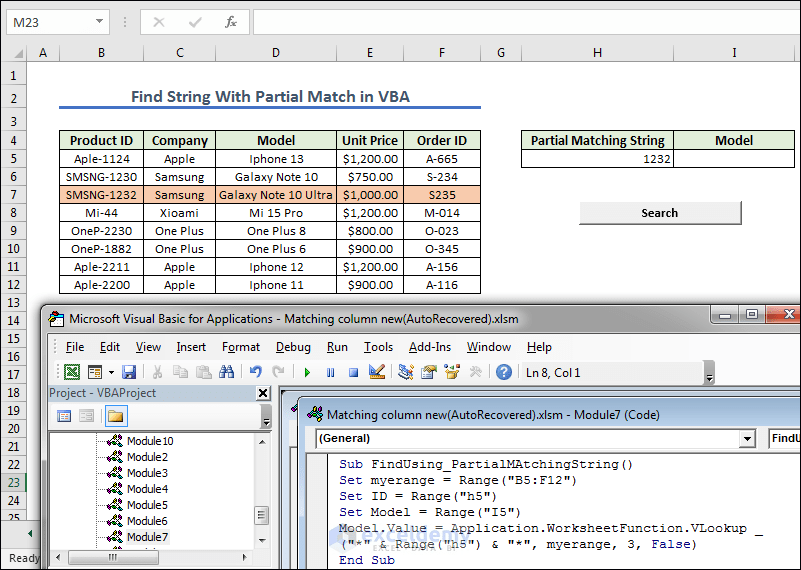The height and width of the screenshot is (570, 801).
Task: Click the Search button on the worksheet
Action: 659,213
